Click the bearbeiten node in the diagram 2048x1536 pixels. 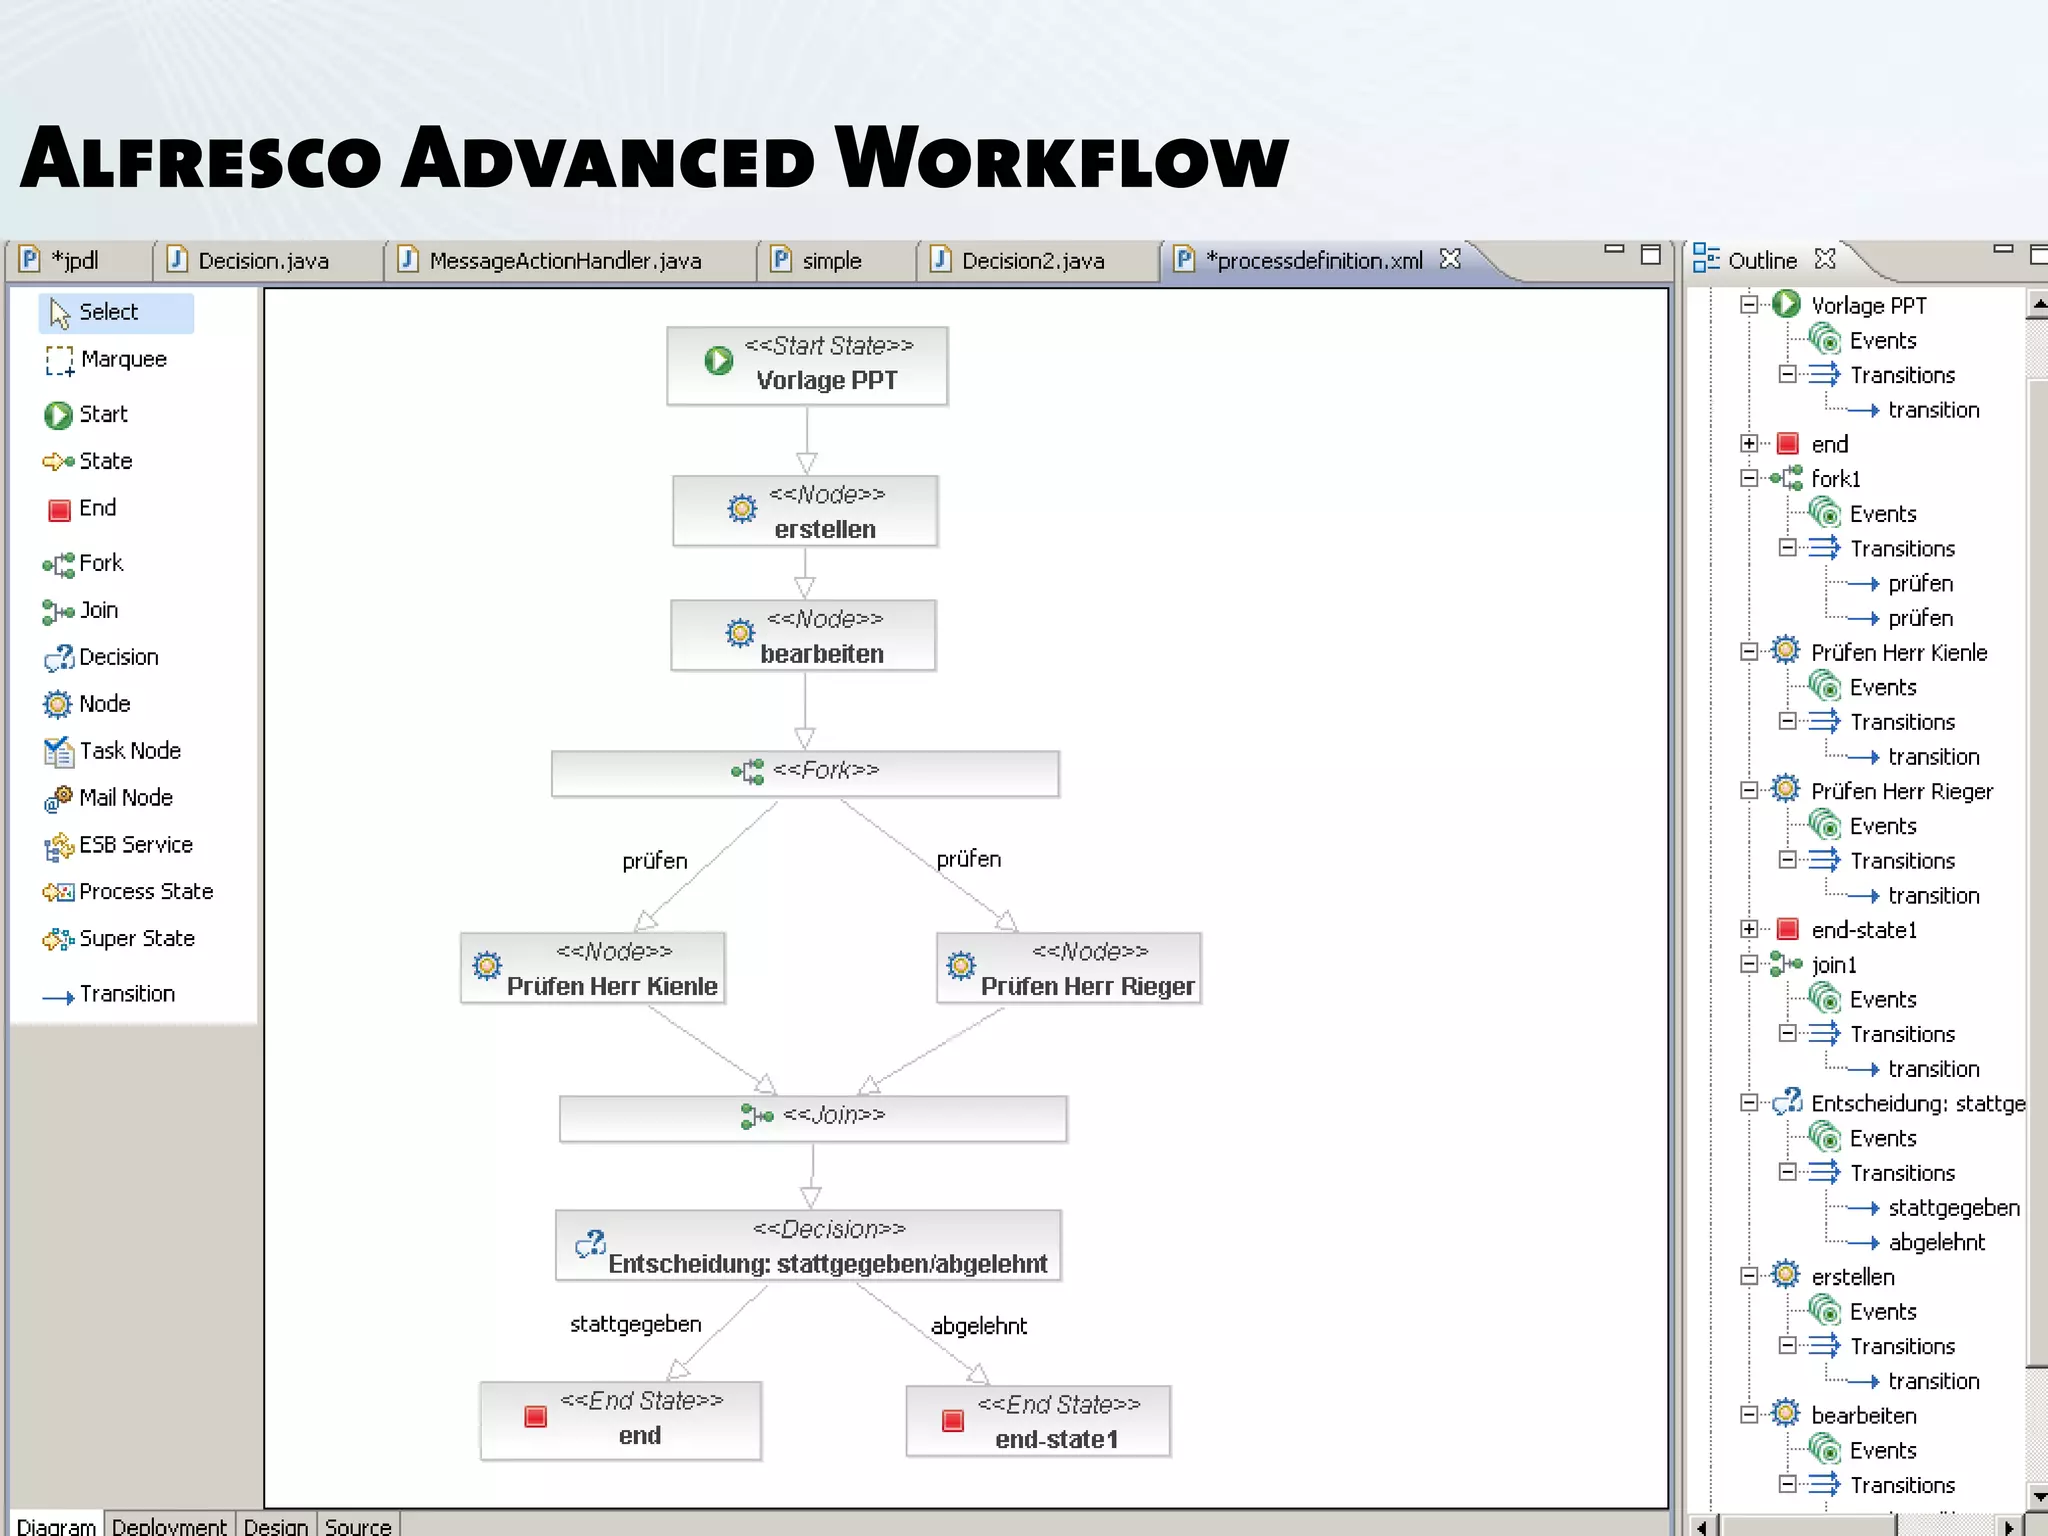803,635
